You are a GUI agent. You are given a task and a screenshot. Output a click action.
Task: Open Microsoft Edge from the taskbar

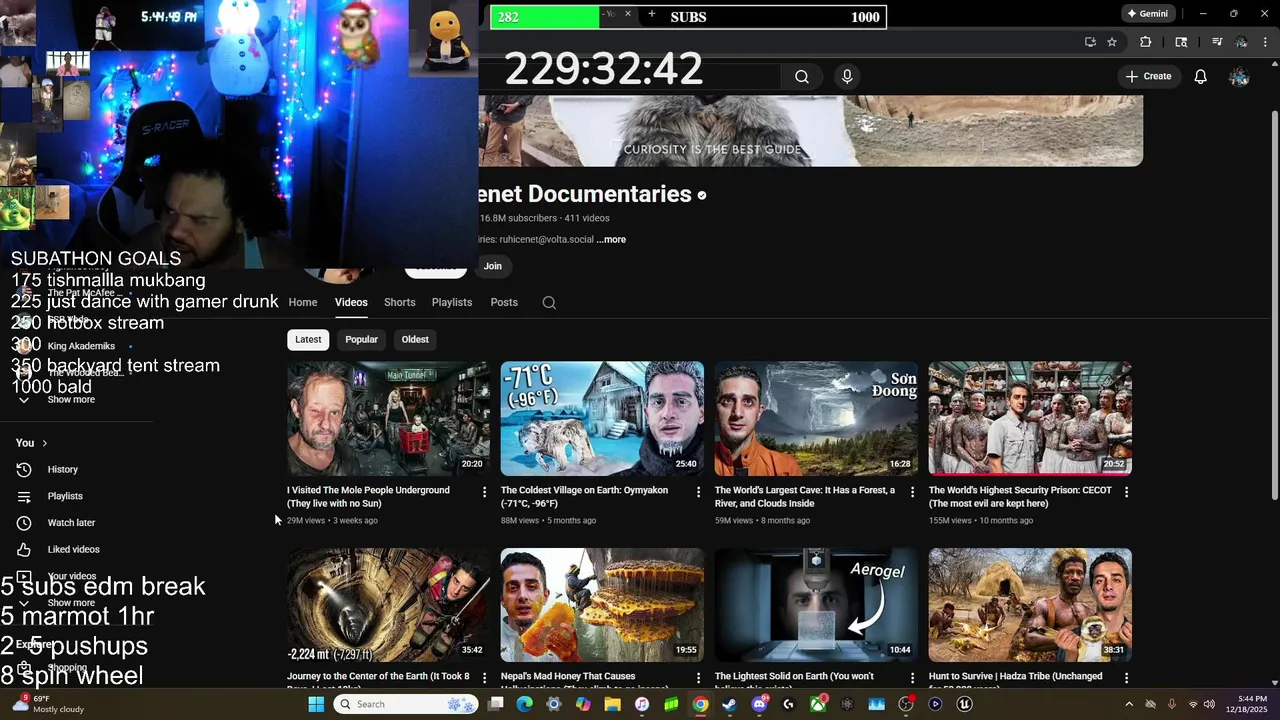pyautogui.click(x=525, y=704)
